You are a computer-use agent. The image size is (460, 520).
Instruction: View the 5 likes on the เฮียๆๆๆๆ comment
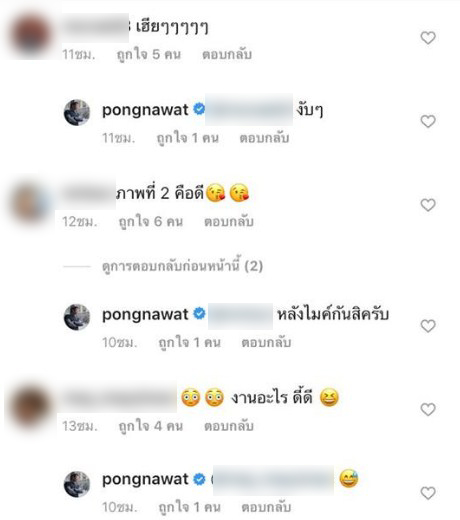(148, 55)
